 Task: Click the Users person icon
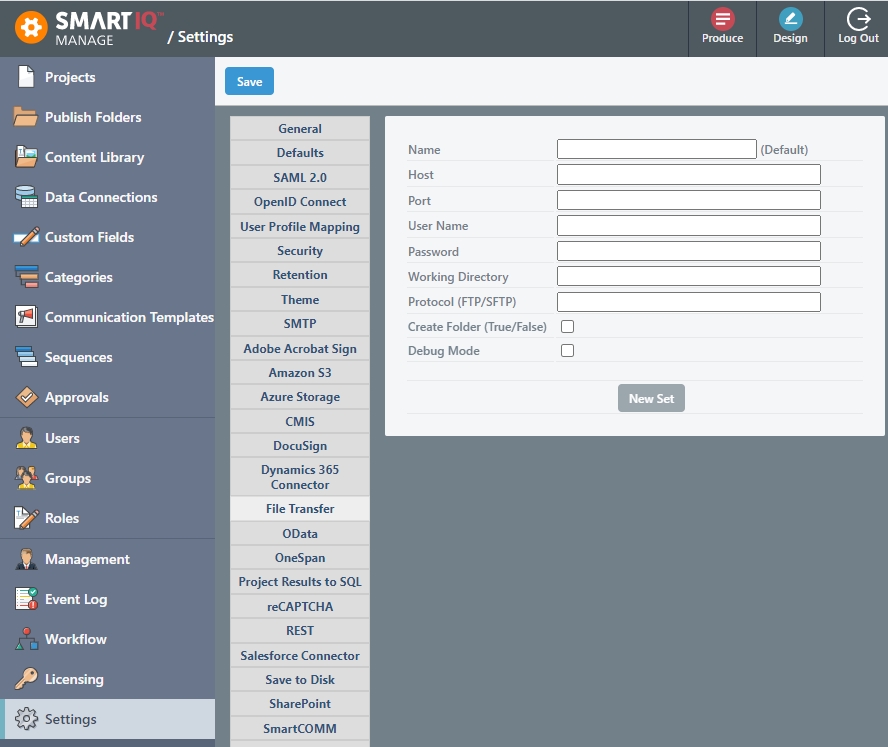(26, 438)
